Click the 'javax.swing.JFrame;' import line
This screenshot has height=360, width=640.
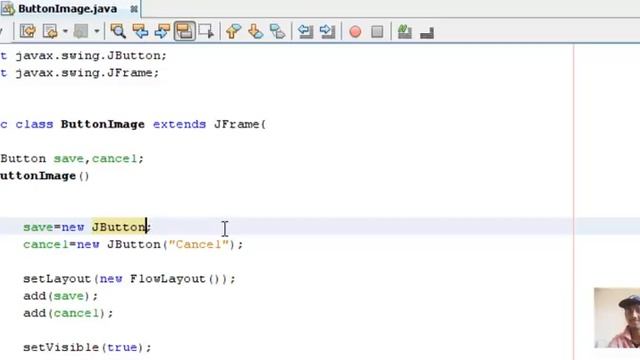click(87, 73)
